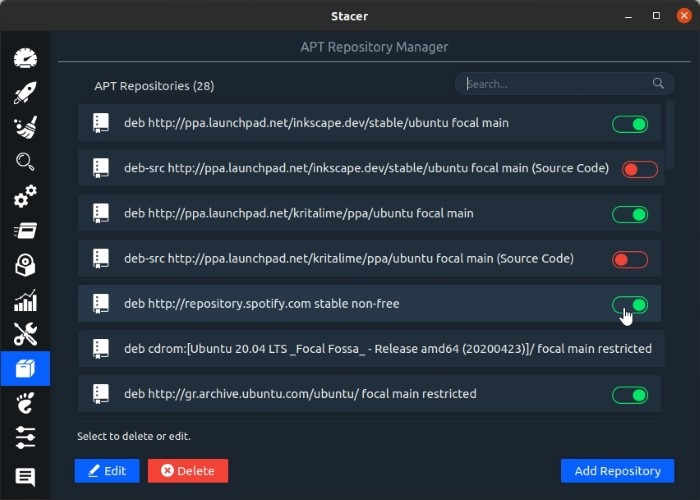Viewport: 700px width, 500px height.
Task: Minimize the Stacer window
Action: [629, 16]
